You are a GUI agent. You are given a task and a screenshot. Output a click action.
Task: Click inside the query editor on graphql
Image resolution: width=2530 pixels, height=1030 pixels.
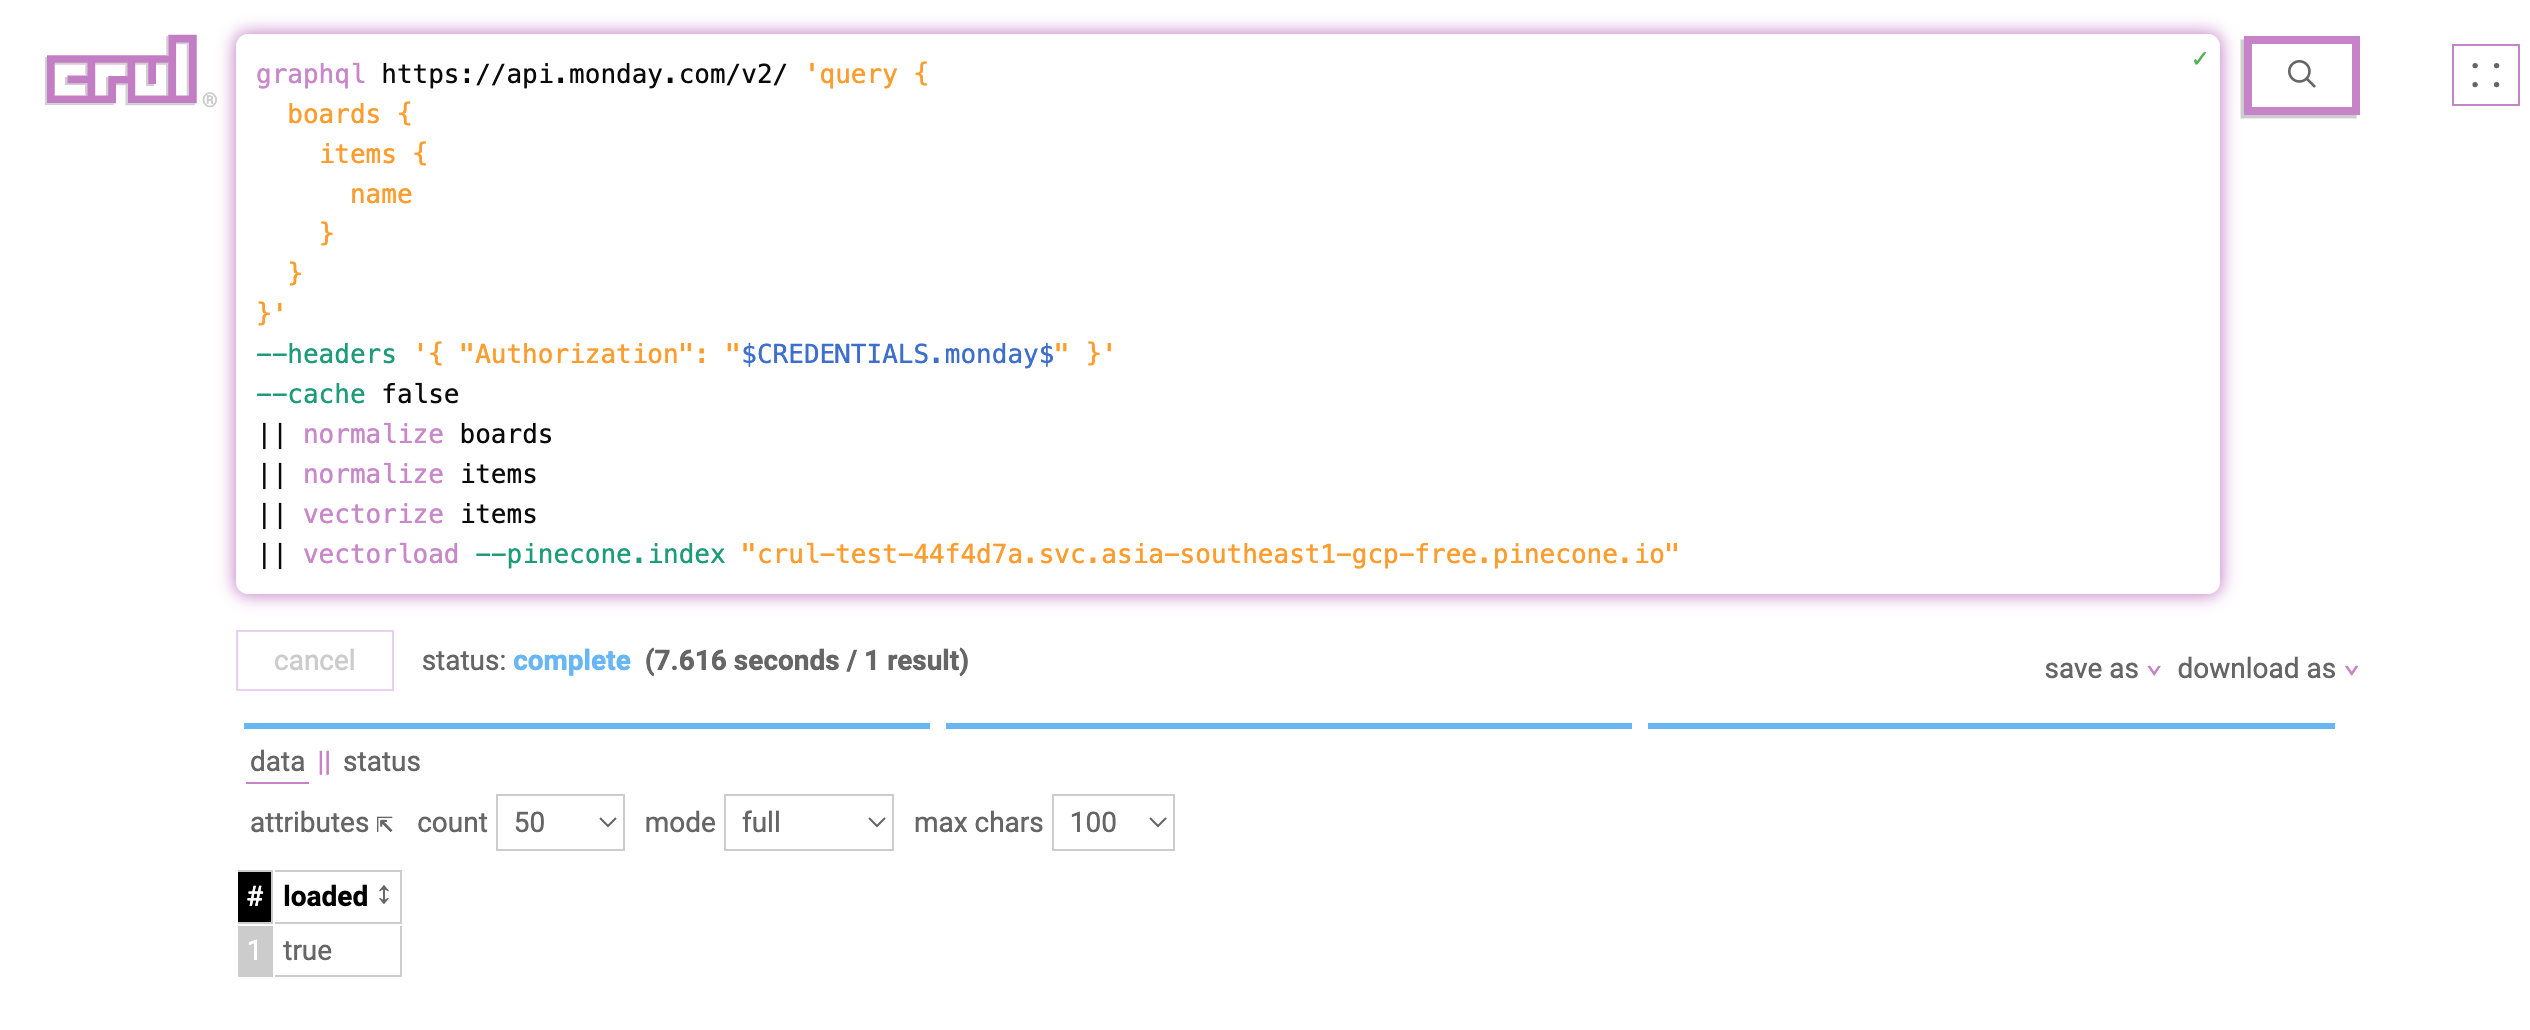(310, 74)
